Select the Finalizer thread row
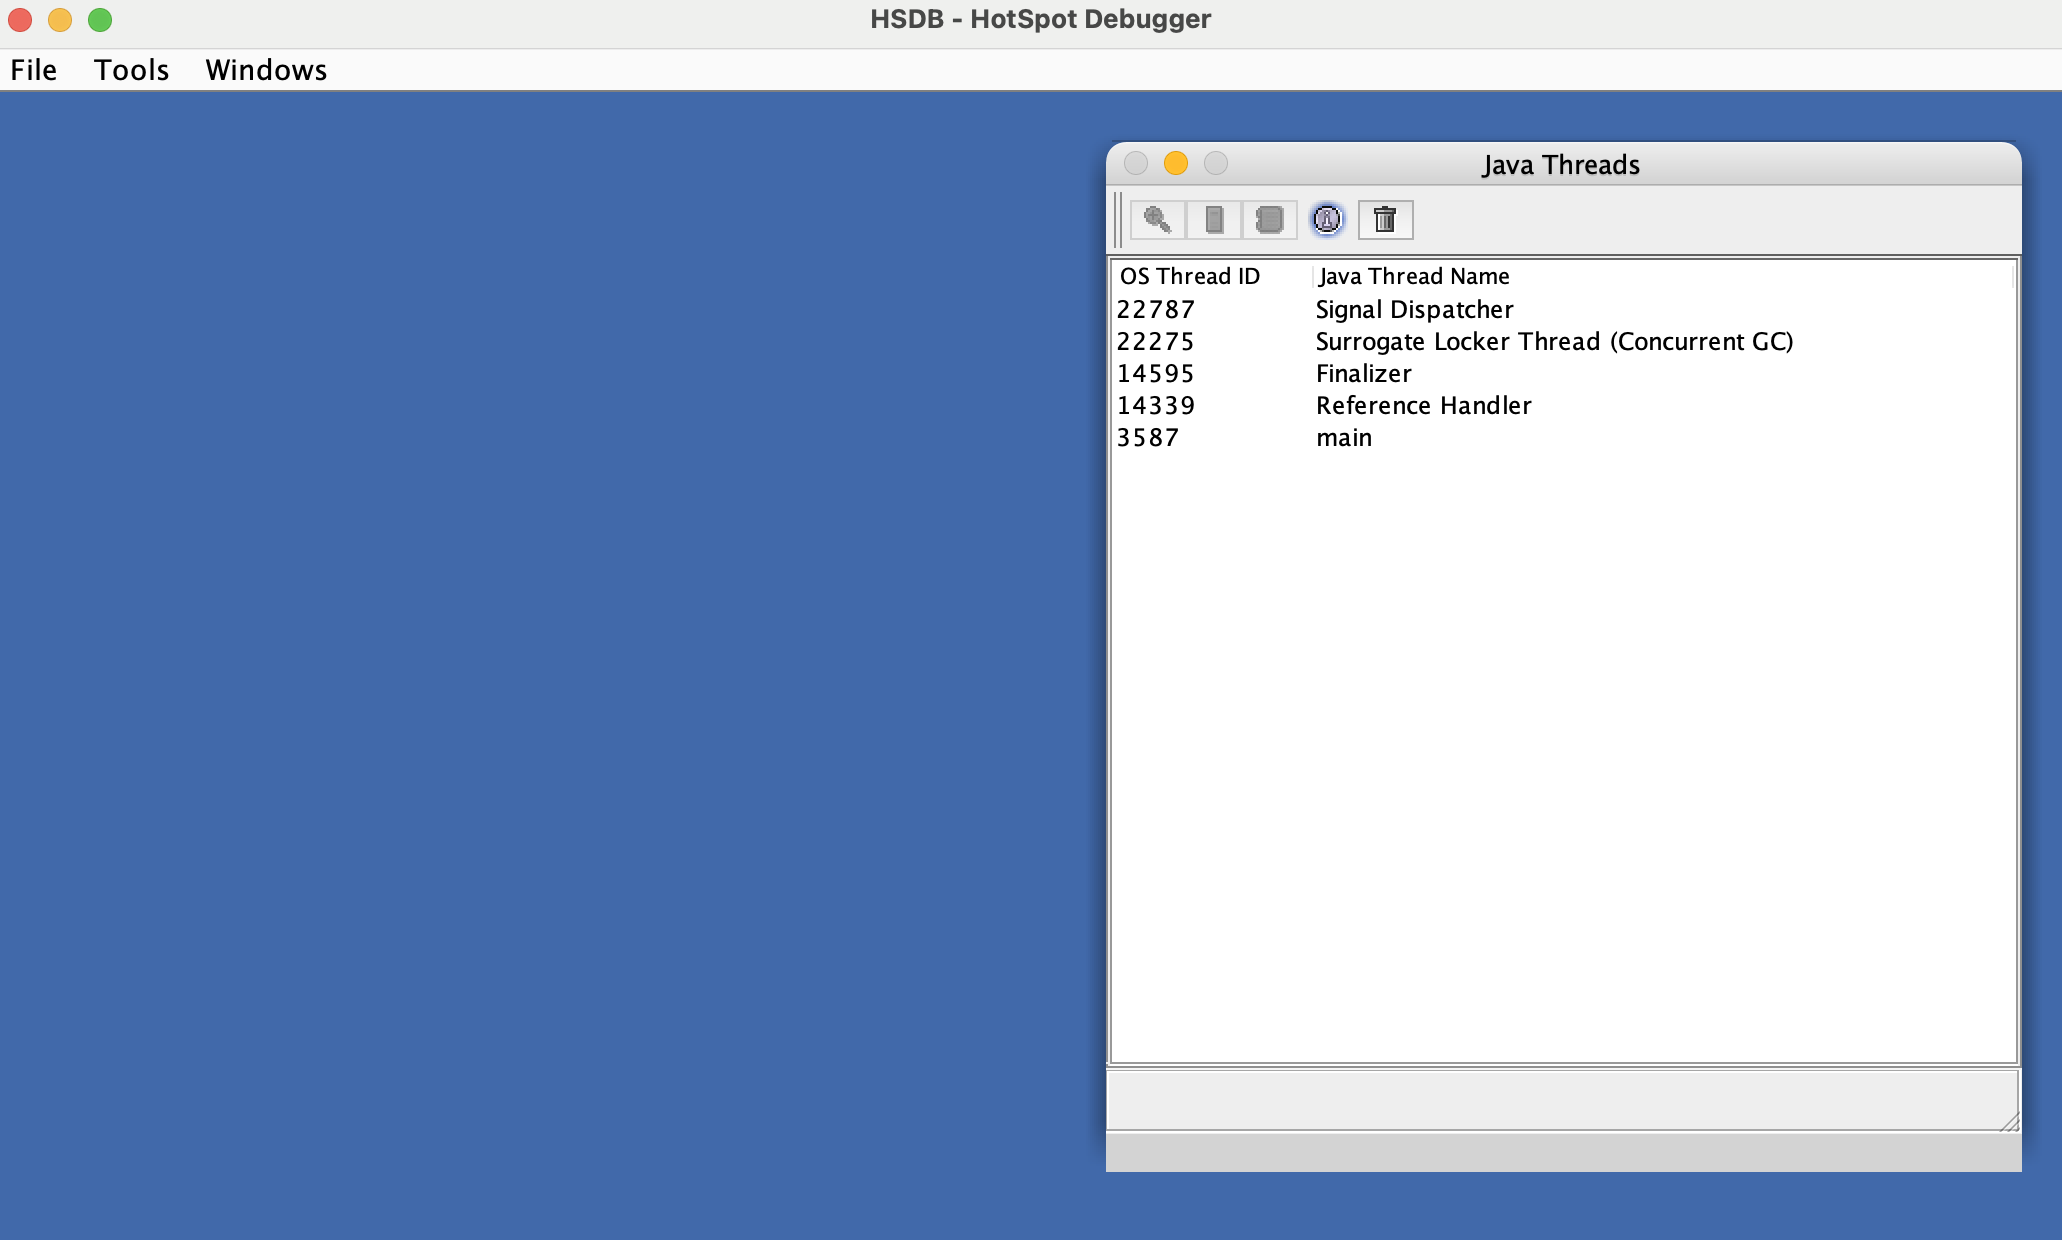The width and height of the screenshot is (2062, 1240). tap(1363, 374)
